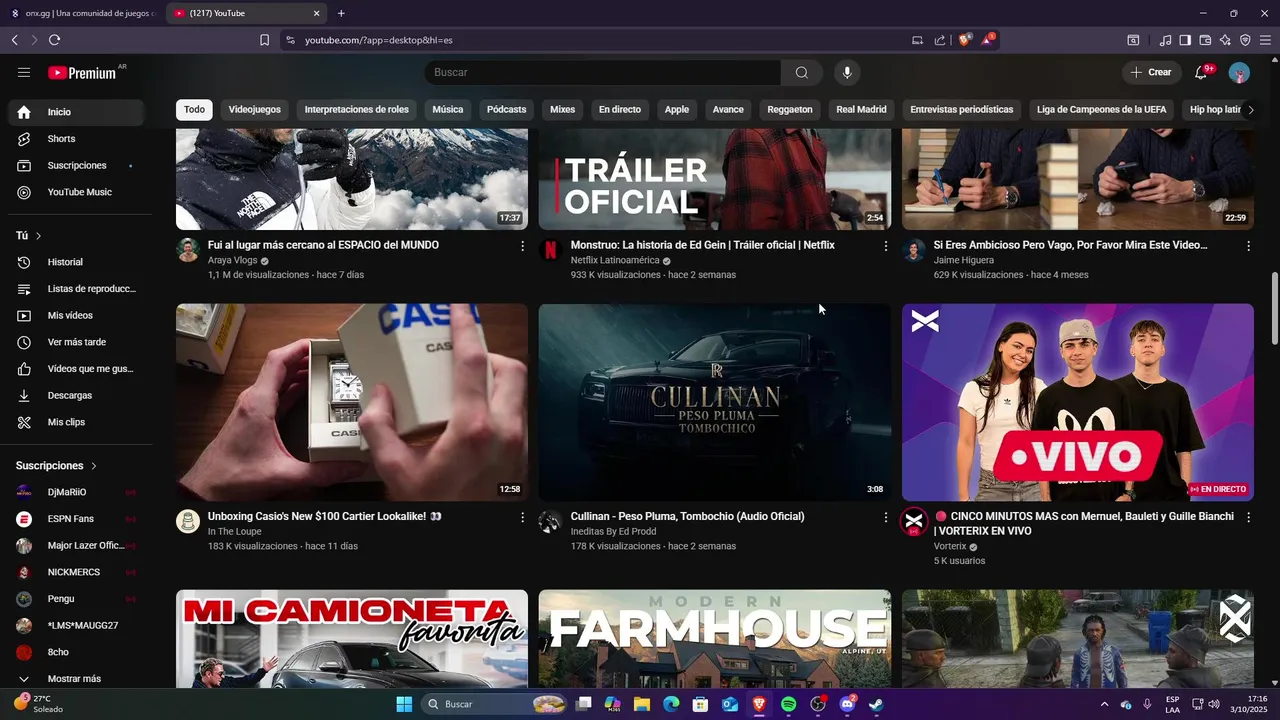The width and height of the screenshot is (1280, 720).
Task: Open Brave Leo AI sparkle icon
Action: tap(1225, 40)
